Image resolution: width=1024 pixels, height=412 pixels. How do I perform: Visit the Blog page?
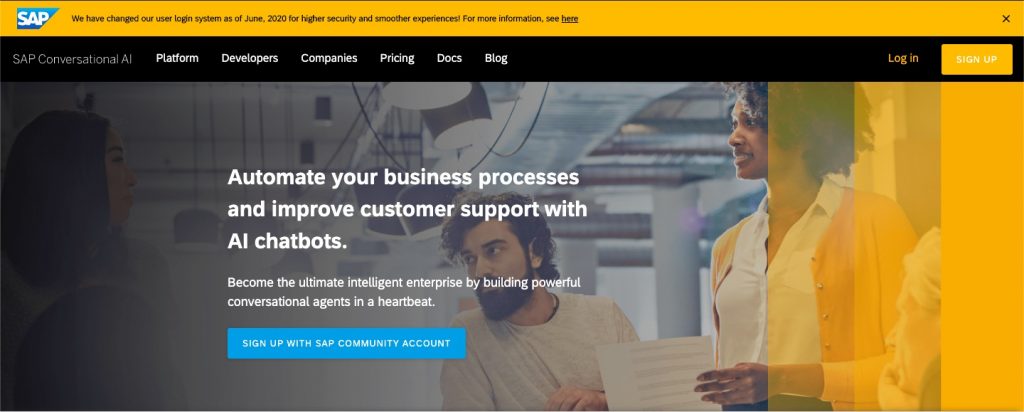pos(496,58)
